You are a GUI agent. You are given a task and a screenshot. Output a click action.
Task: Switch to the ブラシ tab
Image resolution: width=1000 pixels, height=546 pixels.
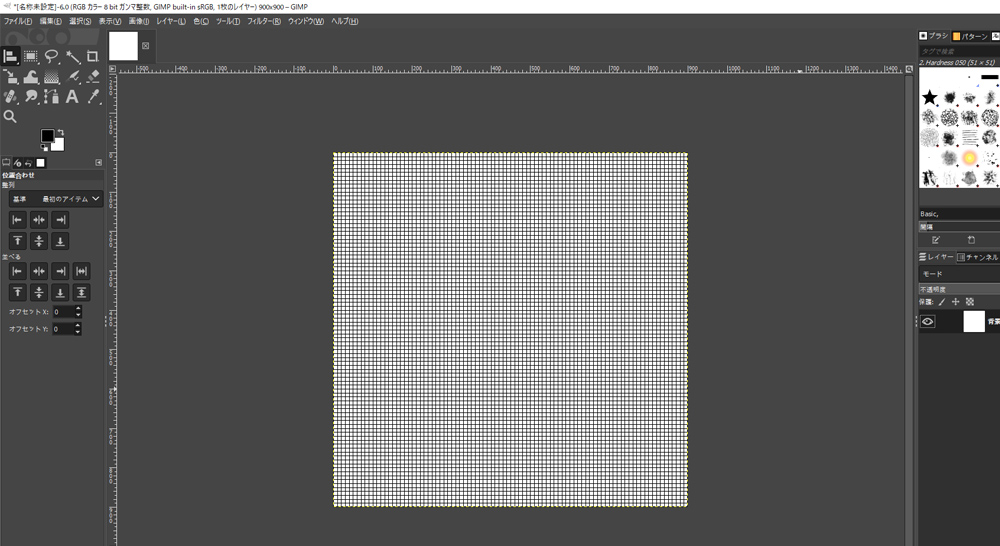(x=934, y=36)
